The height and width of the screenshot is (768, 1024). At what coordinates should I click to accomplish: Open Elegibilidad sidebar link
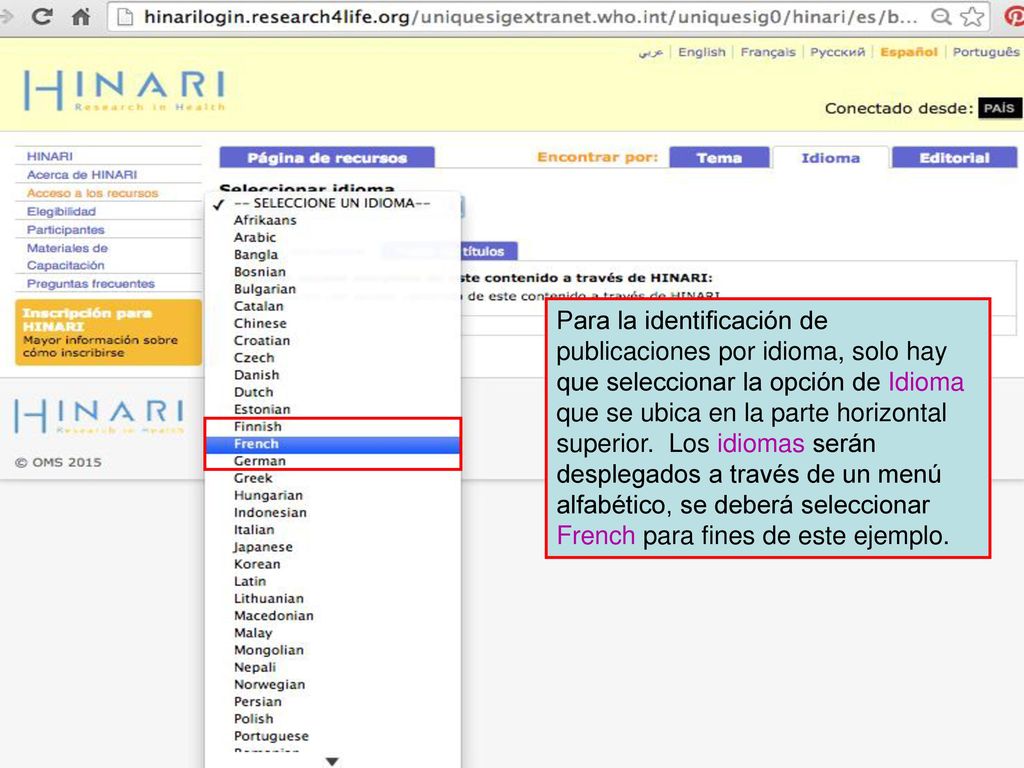click(x=61, y=211)
